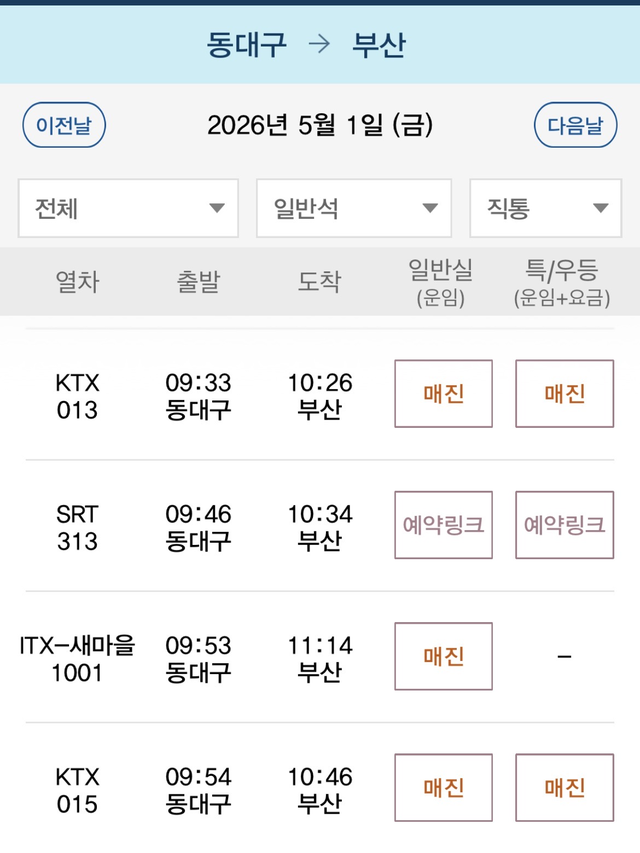
Task: Open the 전체 train type dropdown
Action: [x=127, y=208]
